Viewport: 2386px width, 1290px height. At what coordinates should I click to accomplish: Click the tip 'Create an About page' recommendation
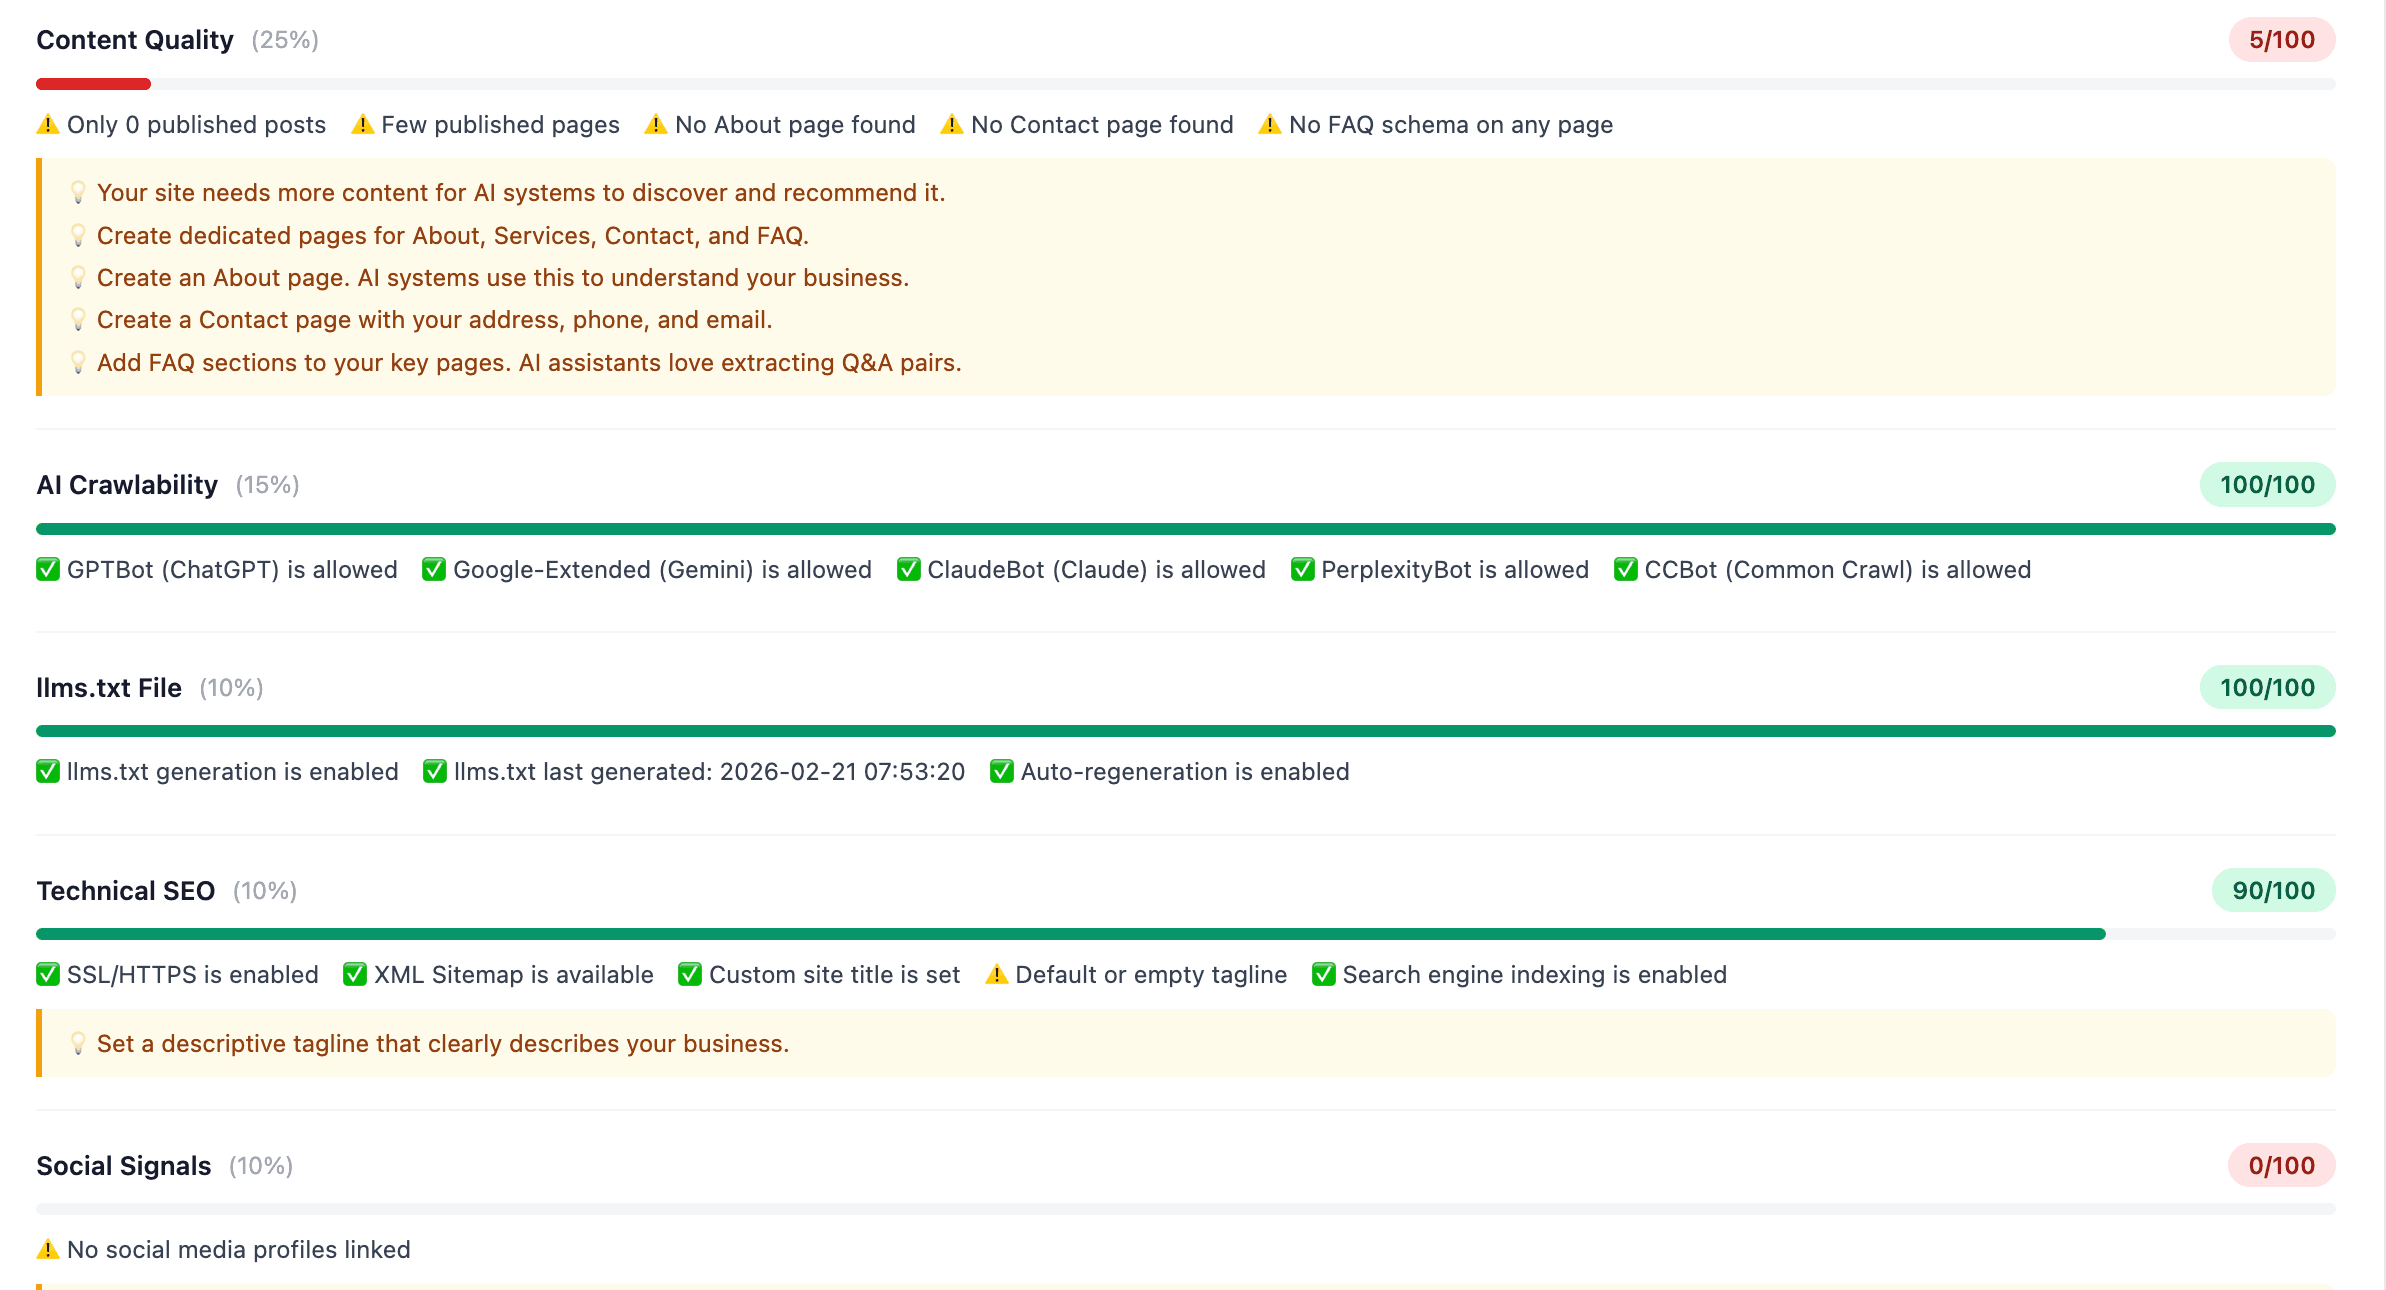click(502, 277)
